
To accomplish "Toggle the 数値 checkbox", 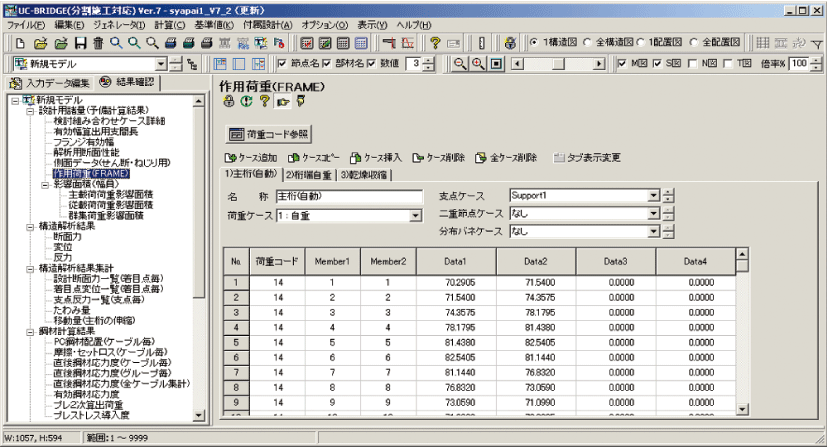I will (x=371, y=63).
